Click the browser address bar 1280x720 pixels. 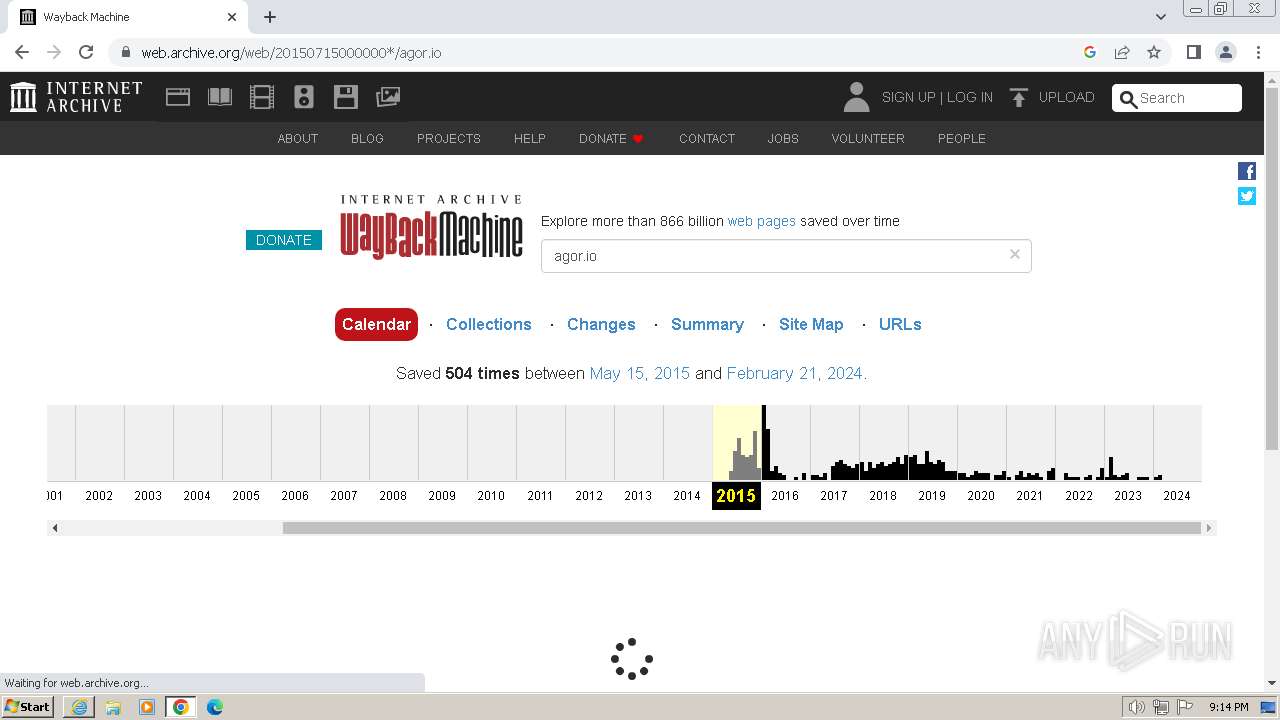coord(590,52)
